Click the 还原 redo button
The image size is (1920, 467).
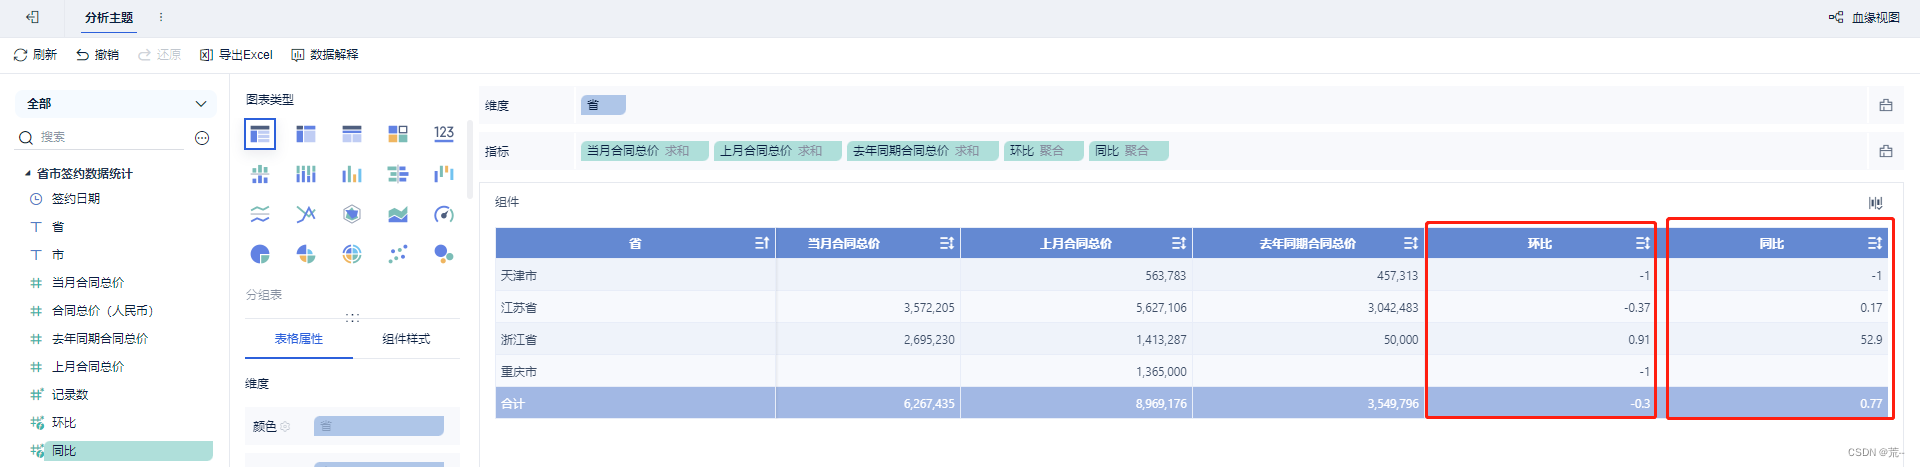click(159, 55)
